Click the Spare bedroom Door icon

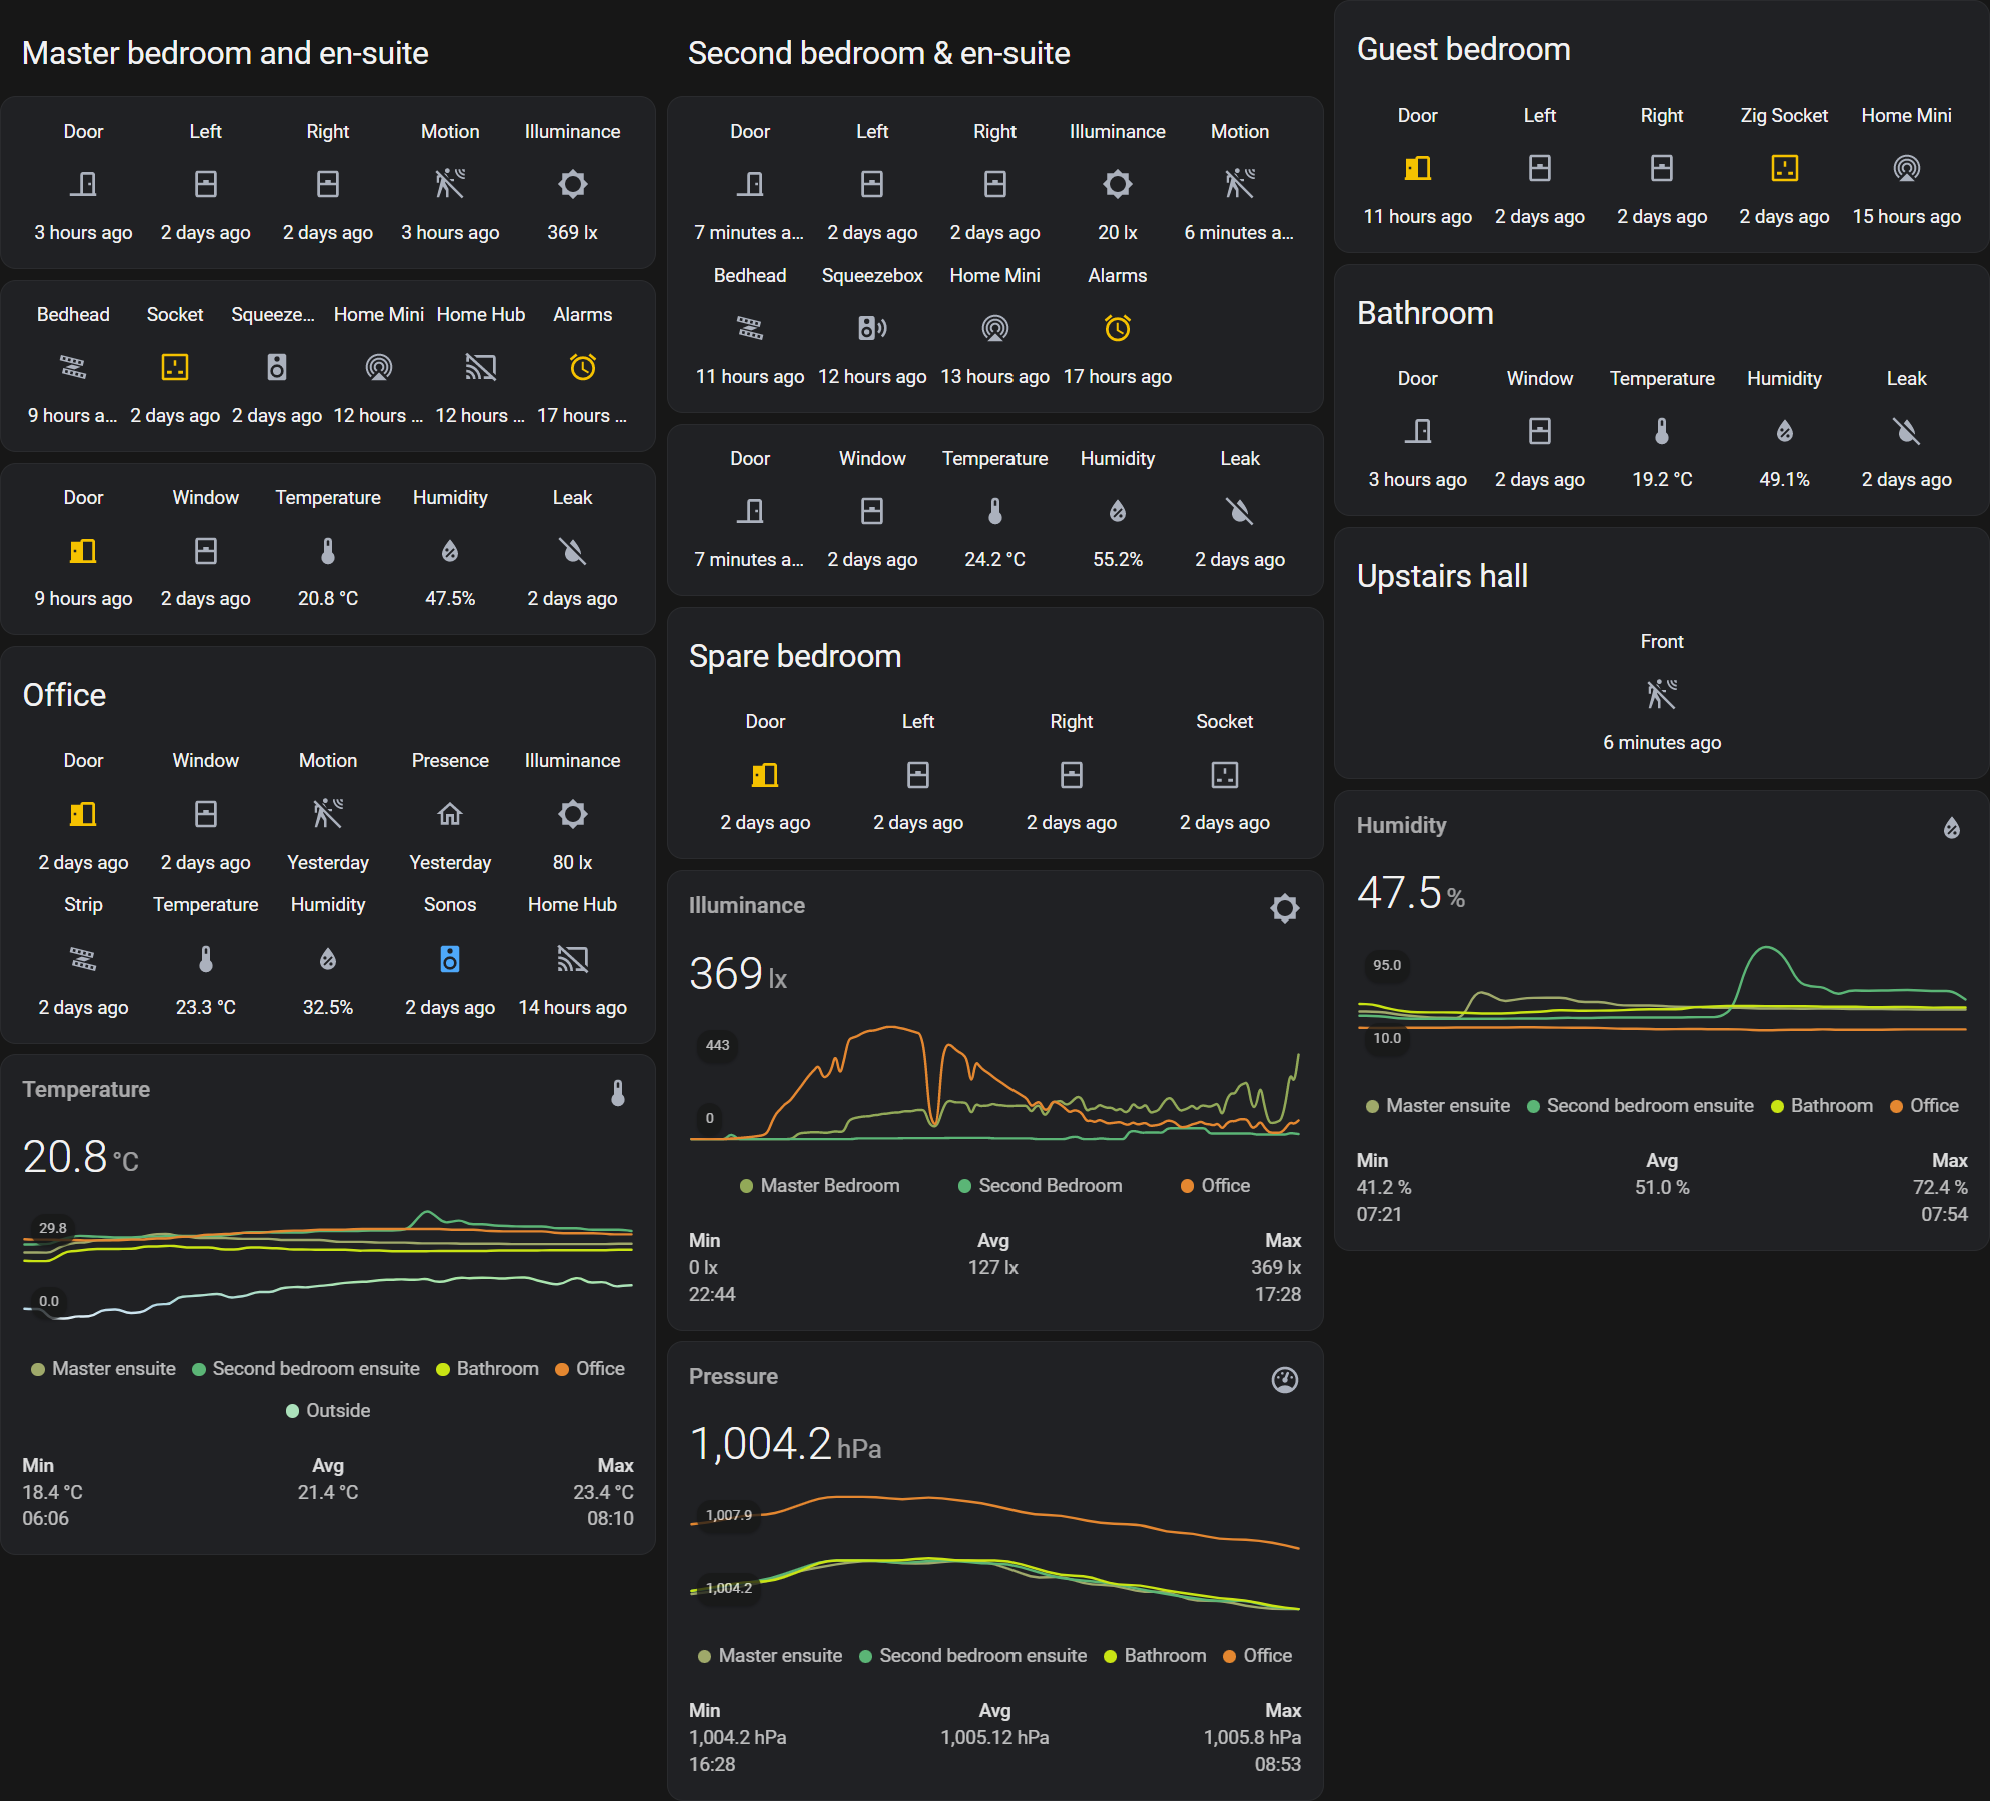[x=765, y=775]
